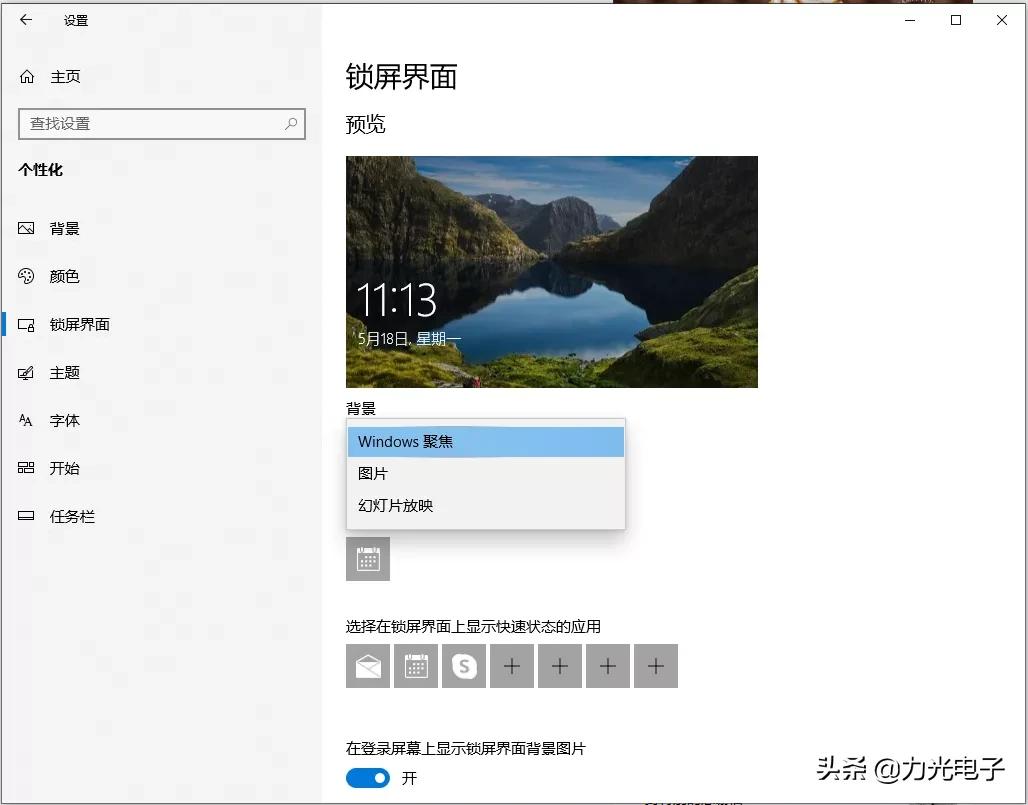Screen dimensions: 1028x805
Task: Select the 背景 (Background) sidebar icon
Action: [x=25, y=228]
